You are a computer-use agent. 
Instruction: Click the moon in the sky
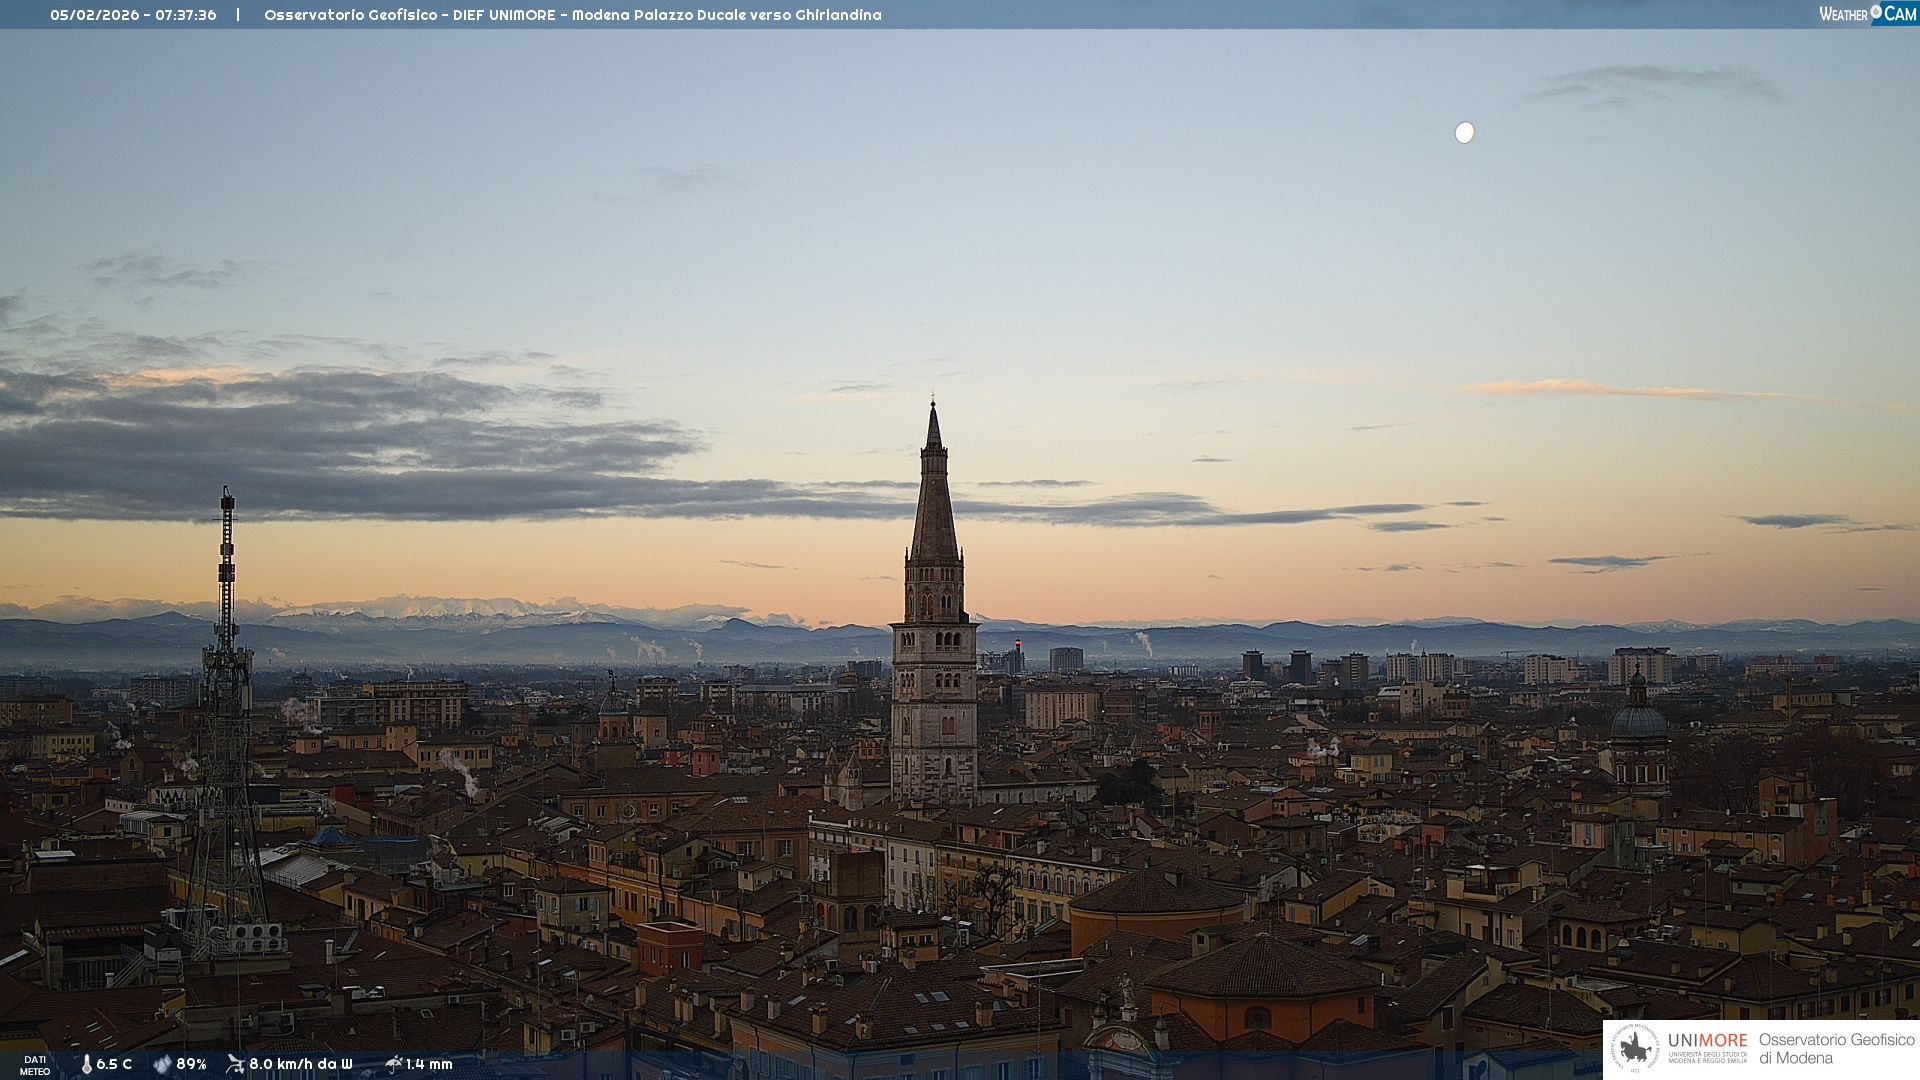click(1464, 133)
